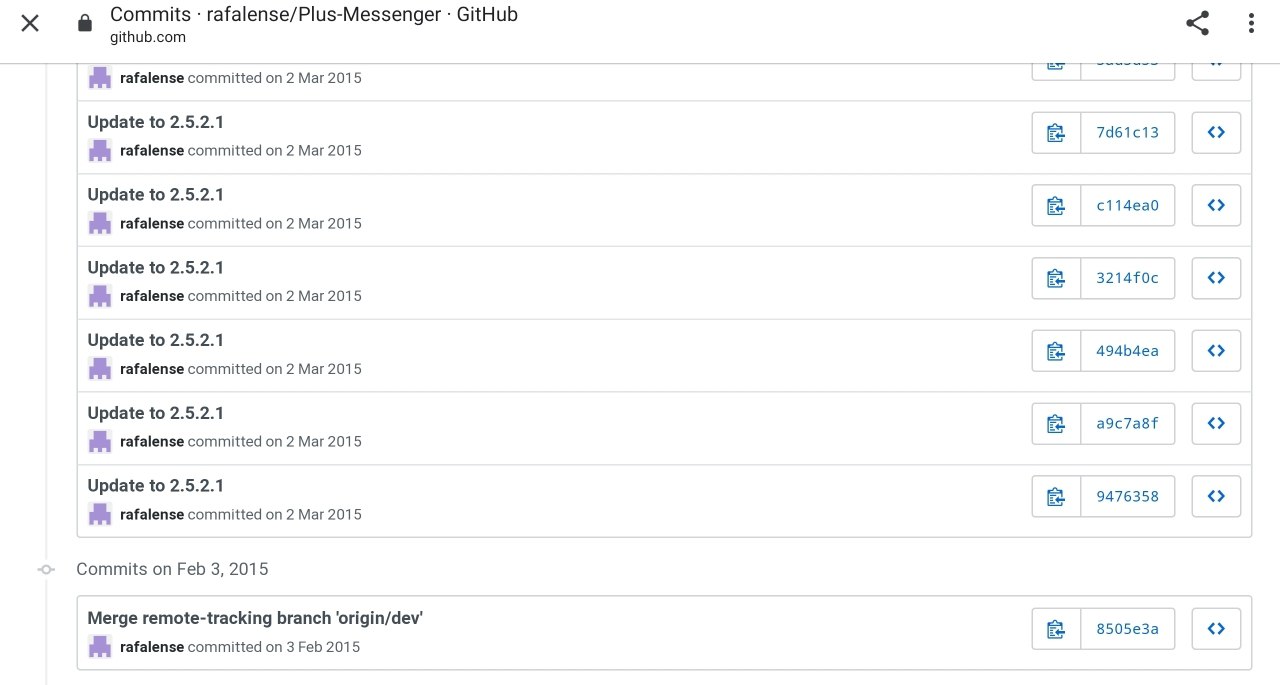
Task: Browse repository at commit 494b4ea
Action: 1216,351
